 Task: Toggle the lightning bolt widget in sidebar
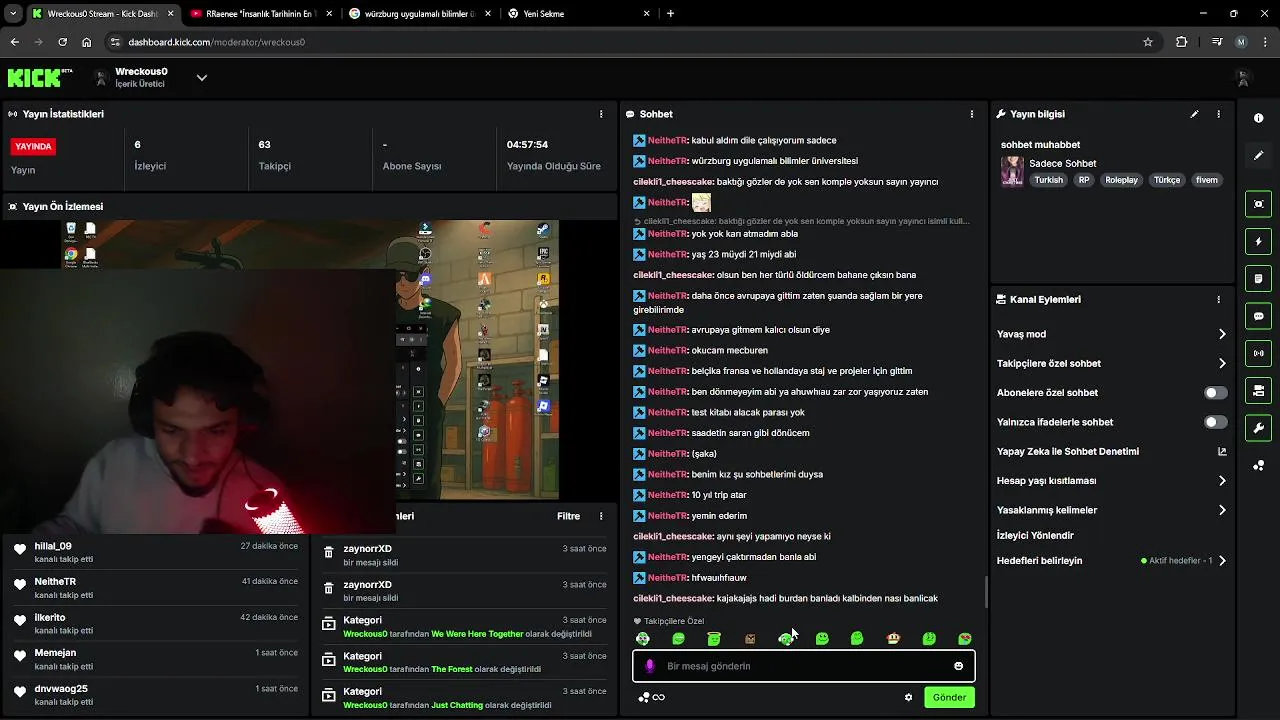click(x=1258, y=241)
